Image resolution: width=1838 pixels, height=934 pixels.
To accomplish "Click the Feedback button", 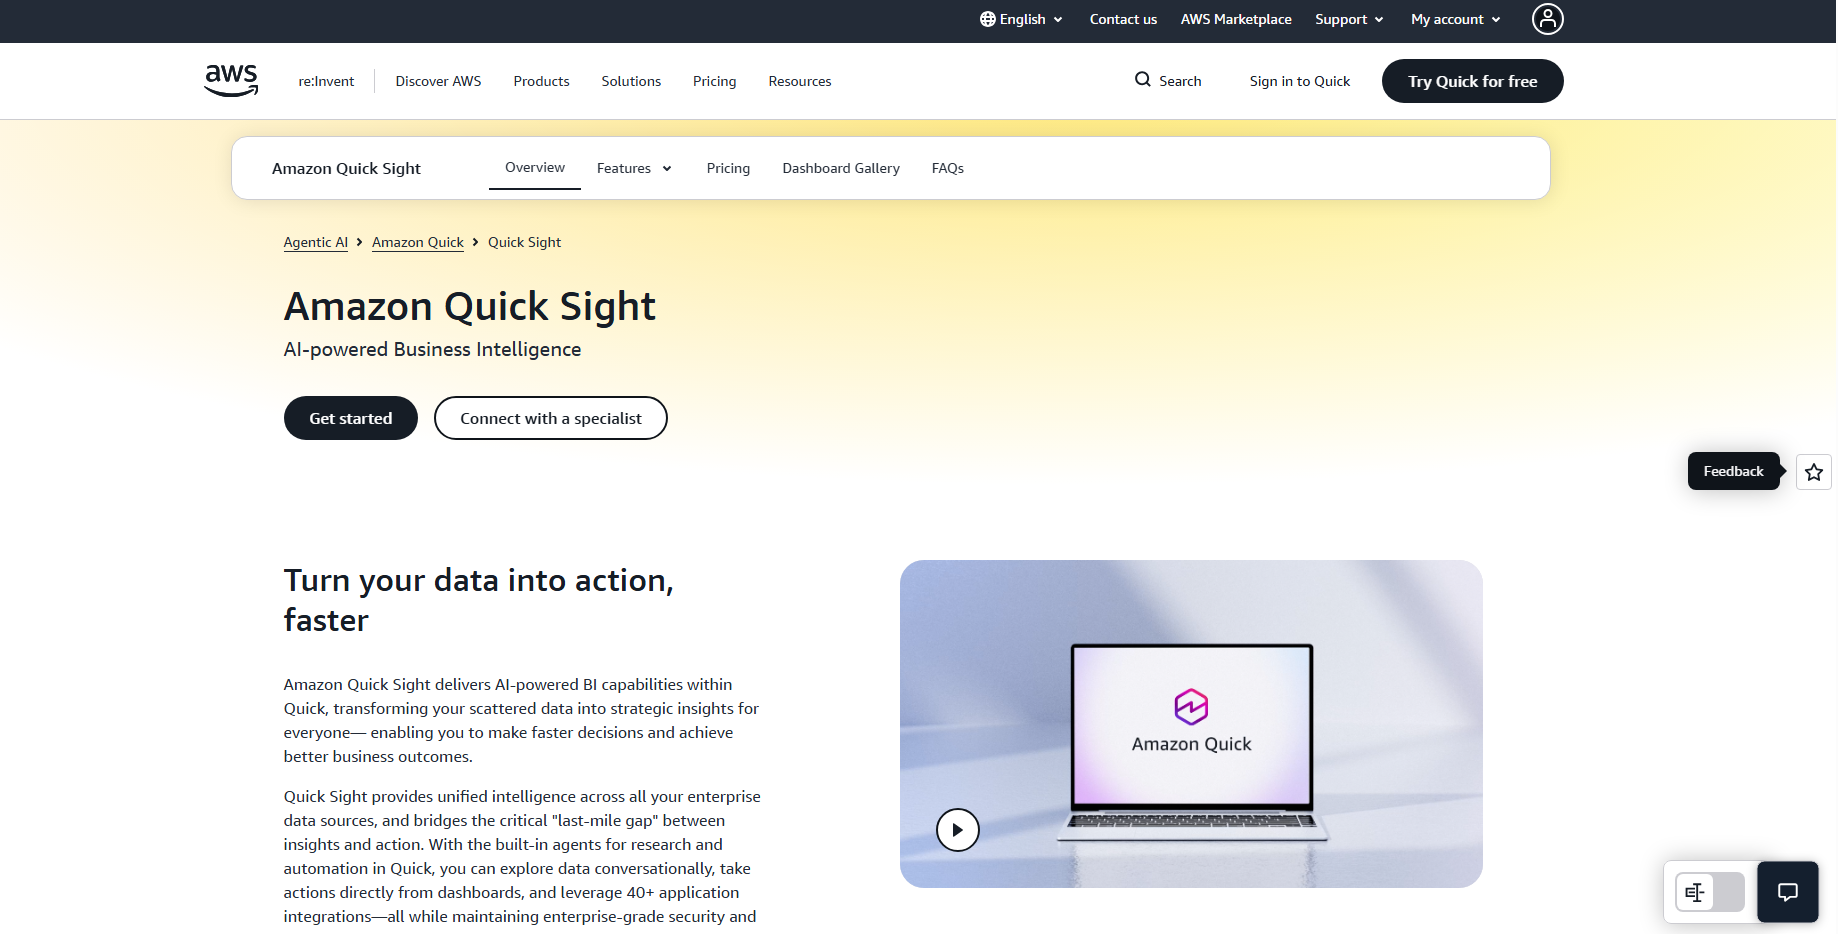I will pyautogui.click(x=1733, y=471).
